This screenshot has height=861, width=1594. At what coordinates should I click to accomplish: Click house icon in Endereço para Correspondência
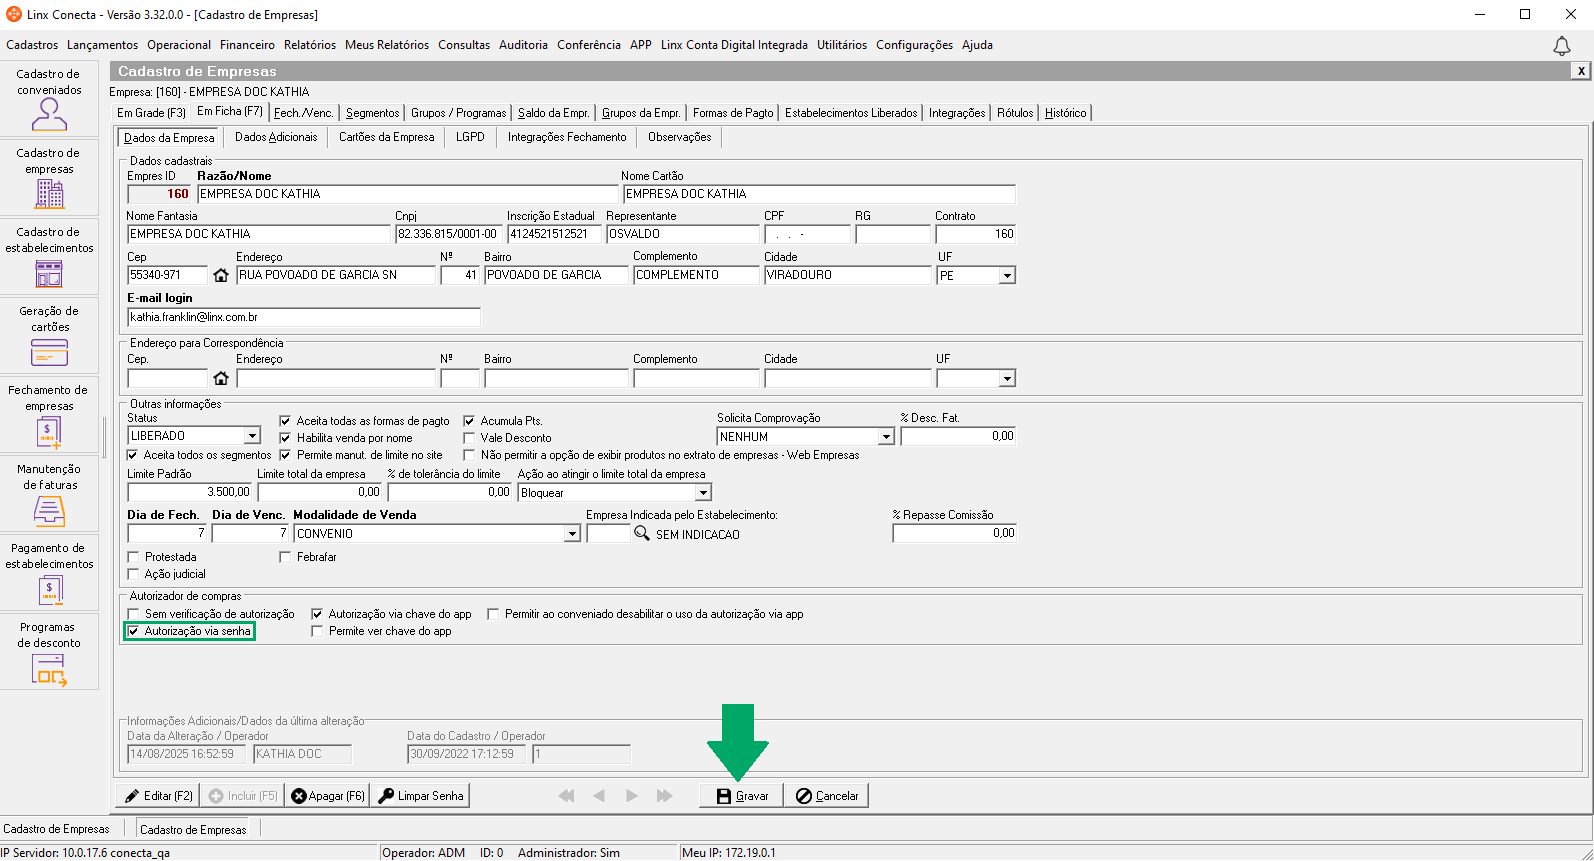(x=221, y=378)
